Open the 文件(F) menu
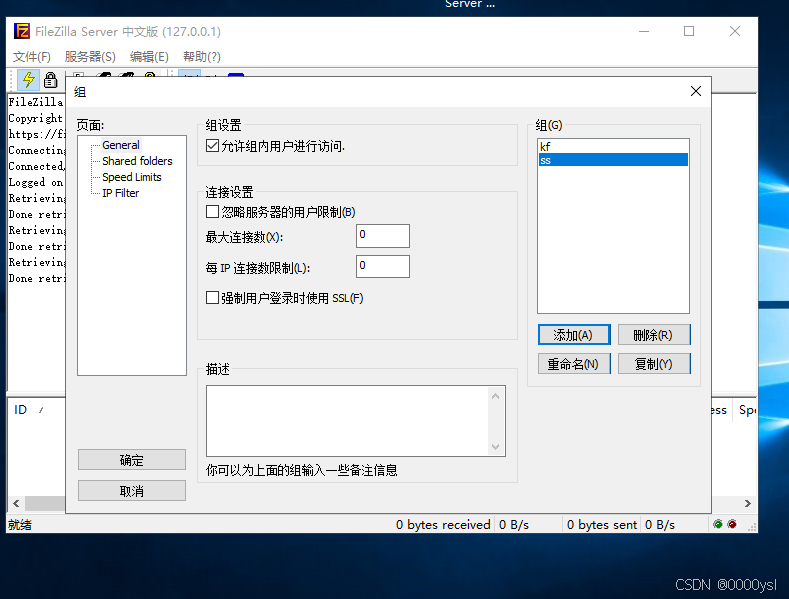 pos(32,56)
